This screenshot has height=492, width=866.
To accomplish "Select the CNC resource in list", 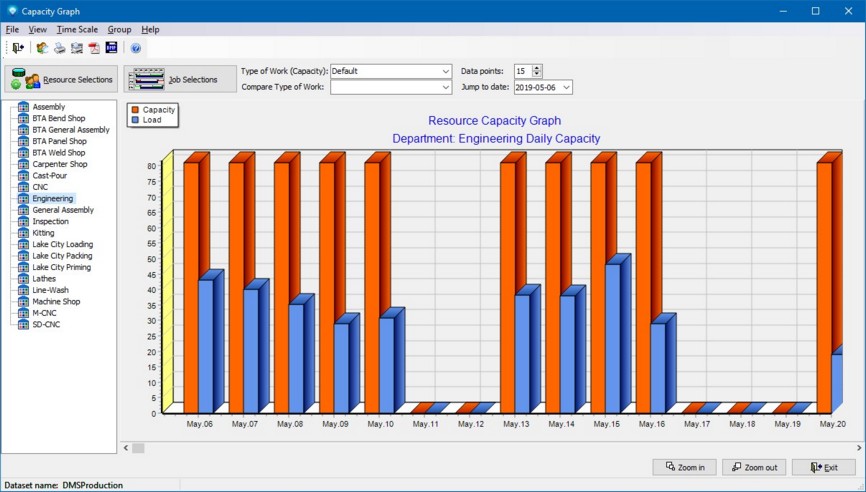I will click(x=40, y=187).
